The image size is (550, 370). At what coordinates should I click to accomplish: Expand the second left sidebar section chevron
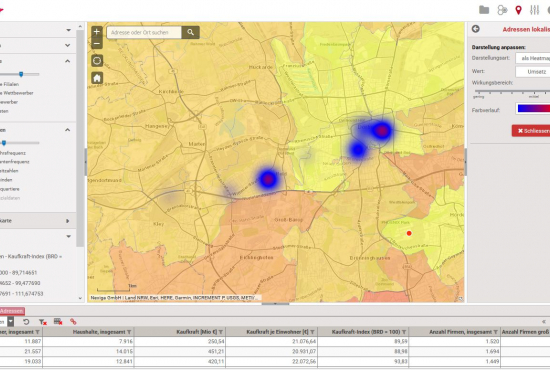click(68, 46)
